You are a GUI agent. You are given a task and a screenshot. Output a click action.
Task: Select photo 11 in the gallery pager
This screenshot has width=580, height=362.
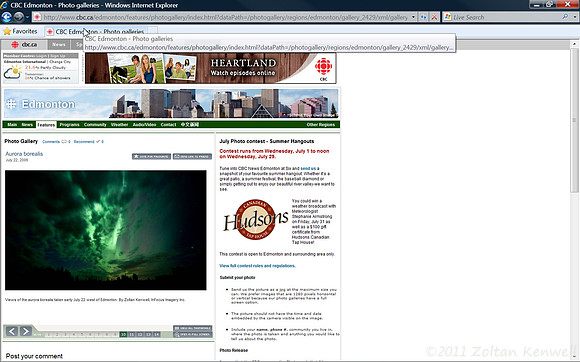pos(131,334)
